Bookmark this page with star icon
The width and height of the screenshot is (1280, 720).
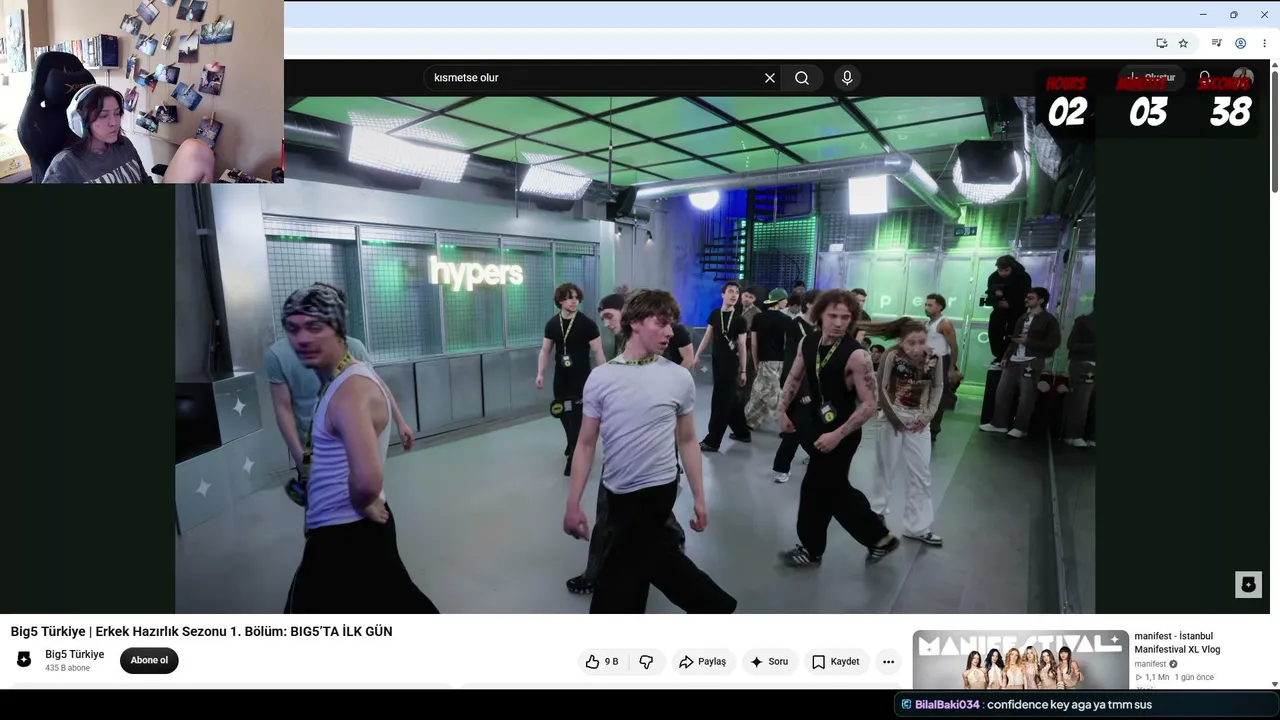(x=1183, y=43)
